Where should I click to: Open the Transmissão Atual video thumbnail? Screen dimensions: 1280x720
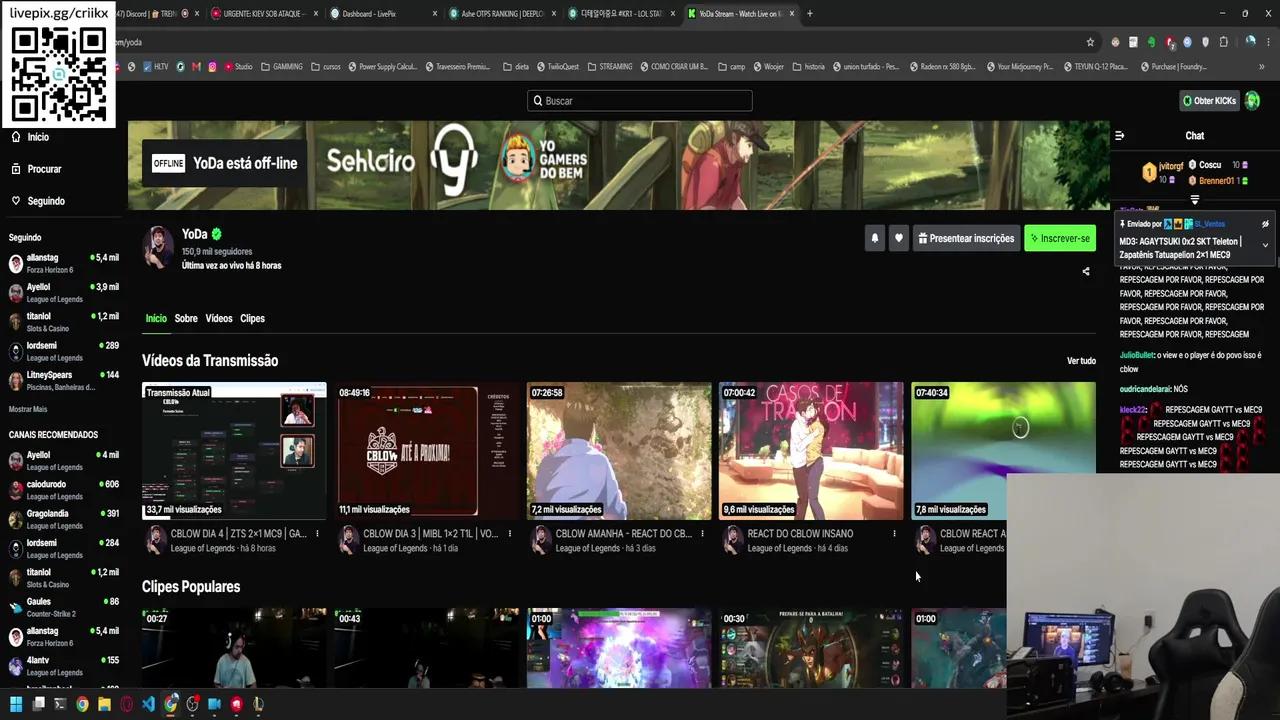click(x=234, y=450)
